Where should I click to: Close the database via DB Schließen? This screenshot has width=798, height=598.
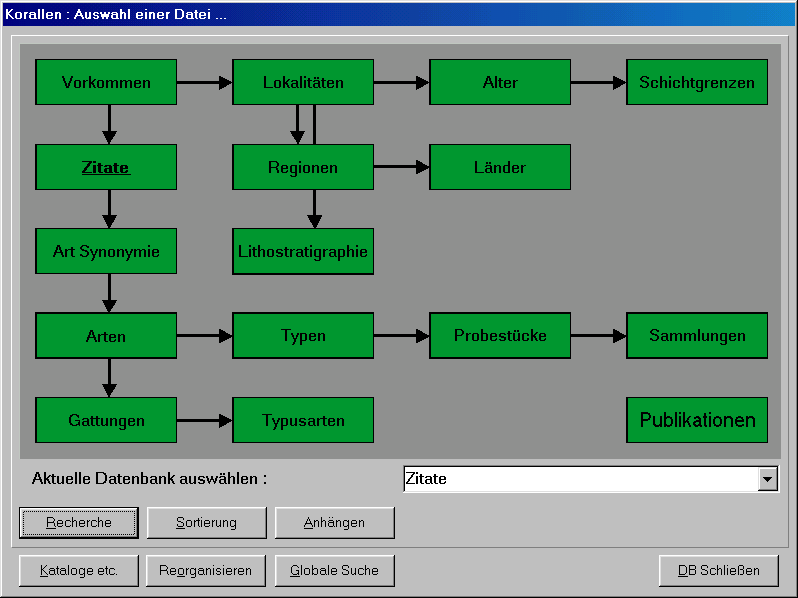719,571
